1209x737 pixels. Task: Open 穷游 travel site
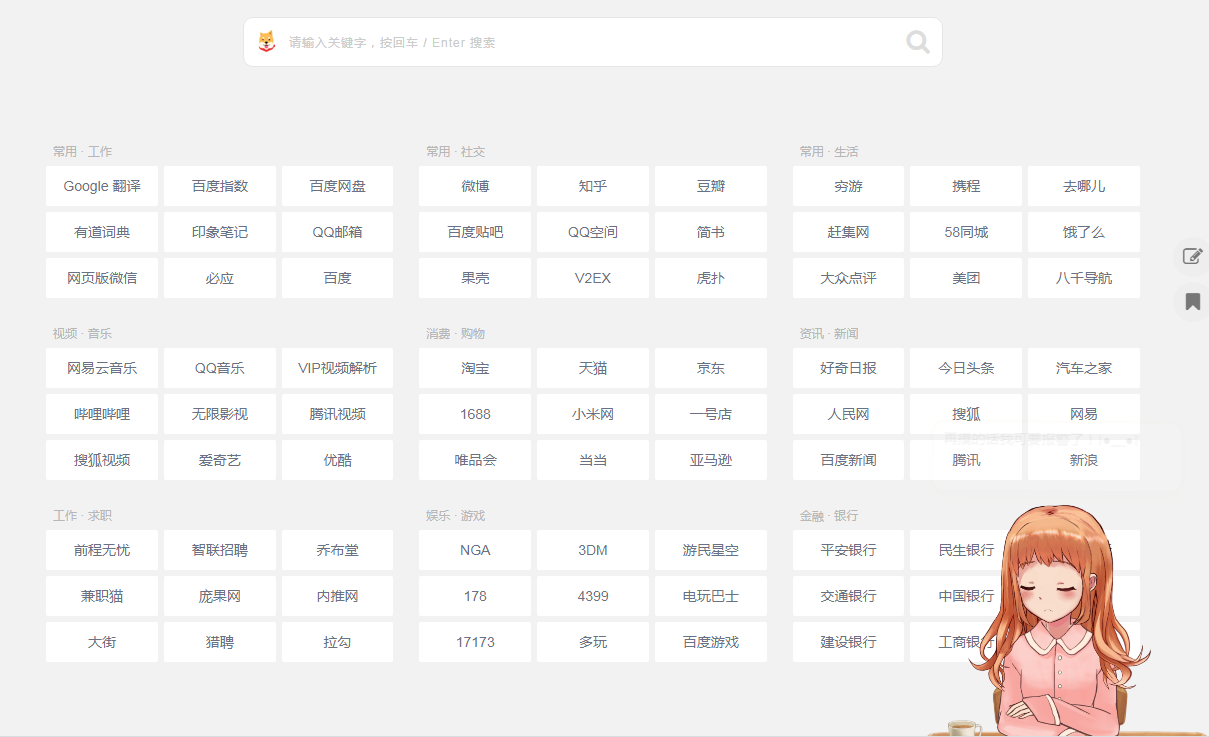click(x=848, y=186)
